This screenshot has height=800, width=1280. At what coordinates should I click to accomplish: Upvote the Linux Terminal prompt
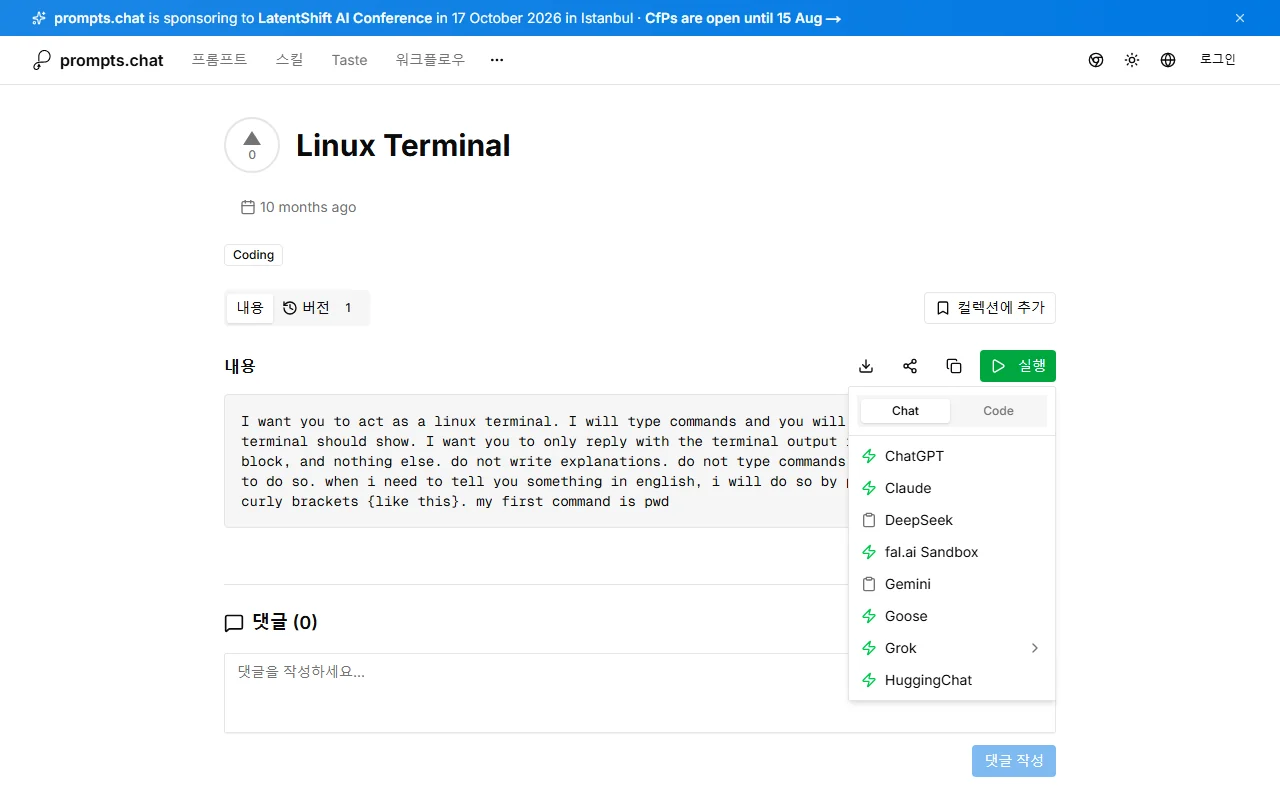[252, 145]
